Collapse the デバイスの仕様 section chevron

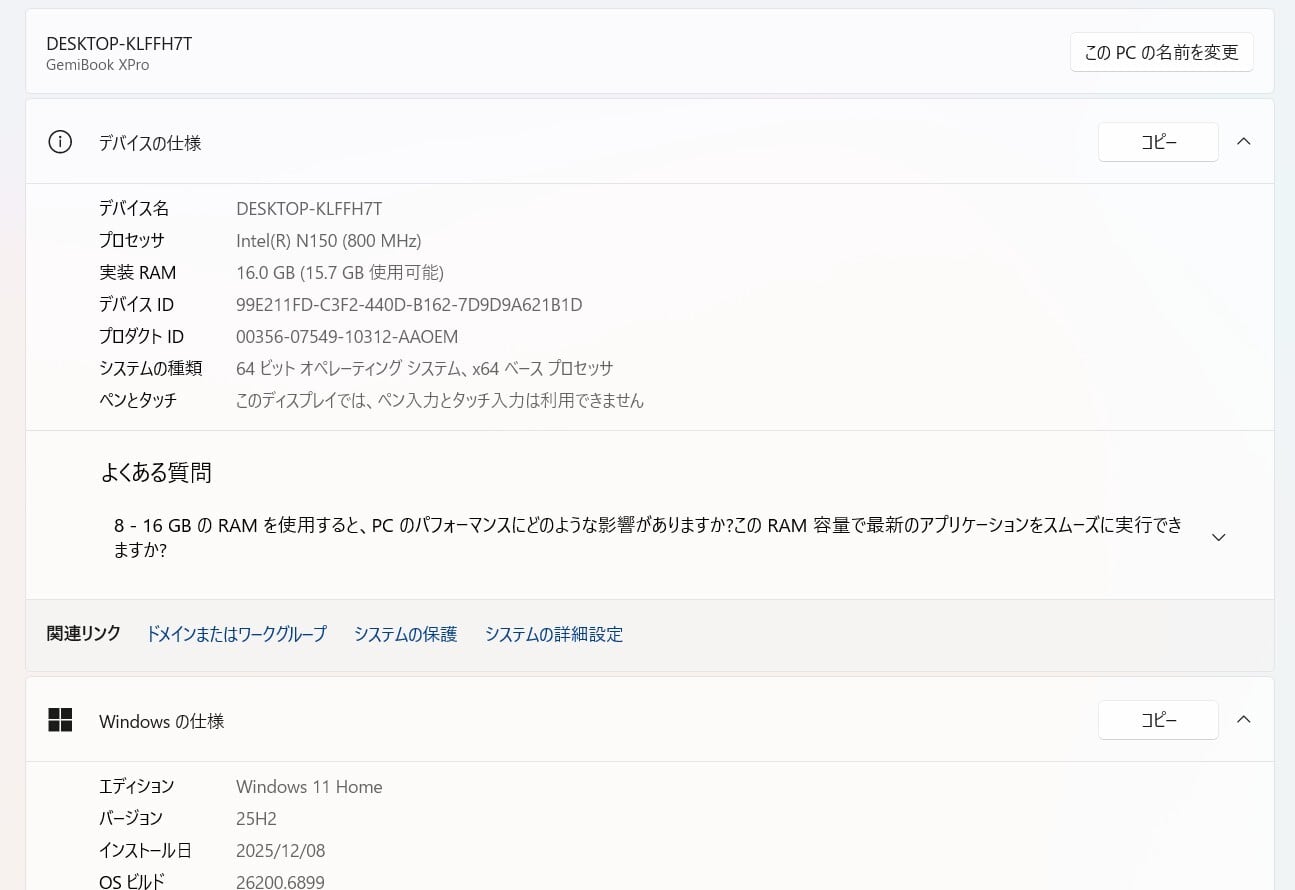coord(1244,142)
